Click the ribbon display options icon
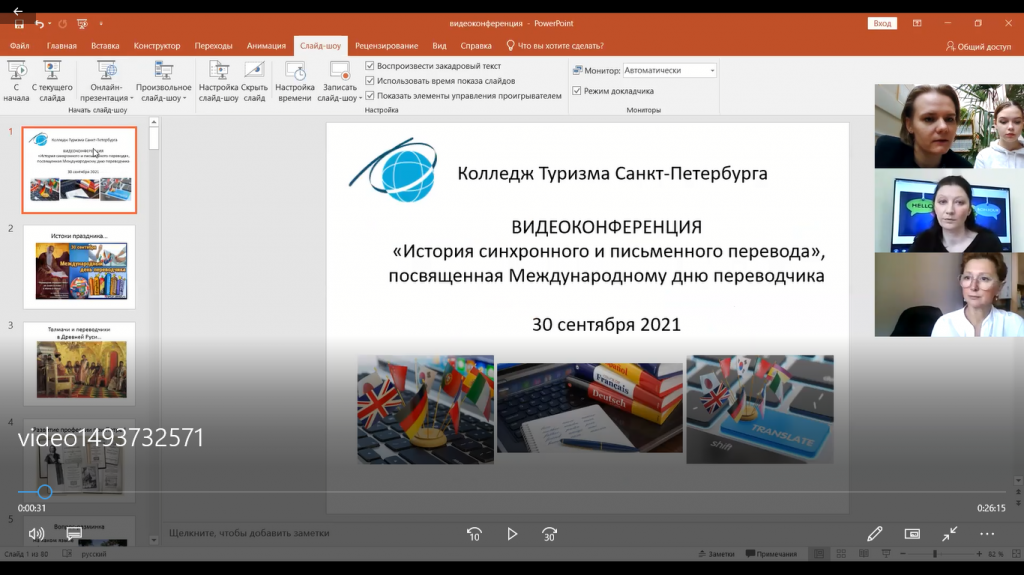This screenshot has height=575, width=1024. 917,24
